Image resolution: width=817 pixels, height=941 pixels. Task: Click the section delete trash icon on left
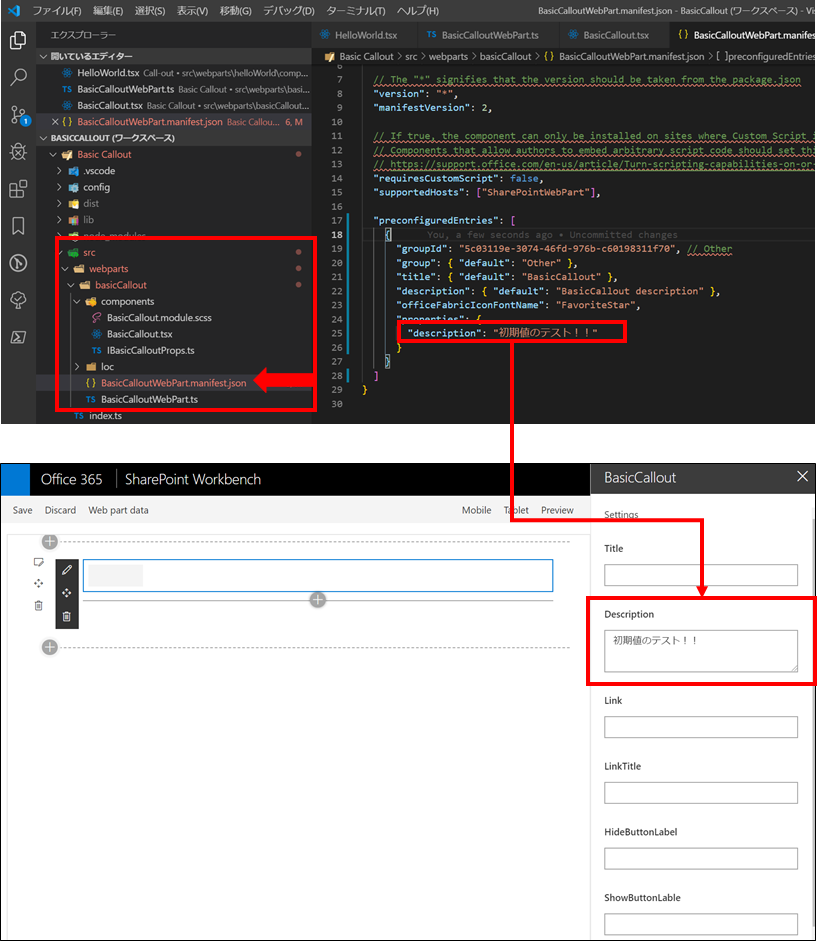(x=39, y=606)
